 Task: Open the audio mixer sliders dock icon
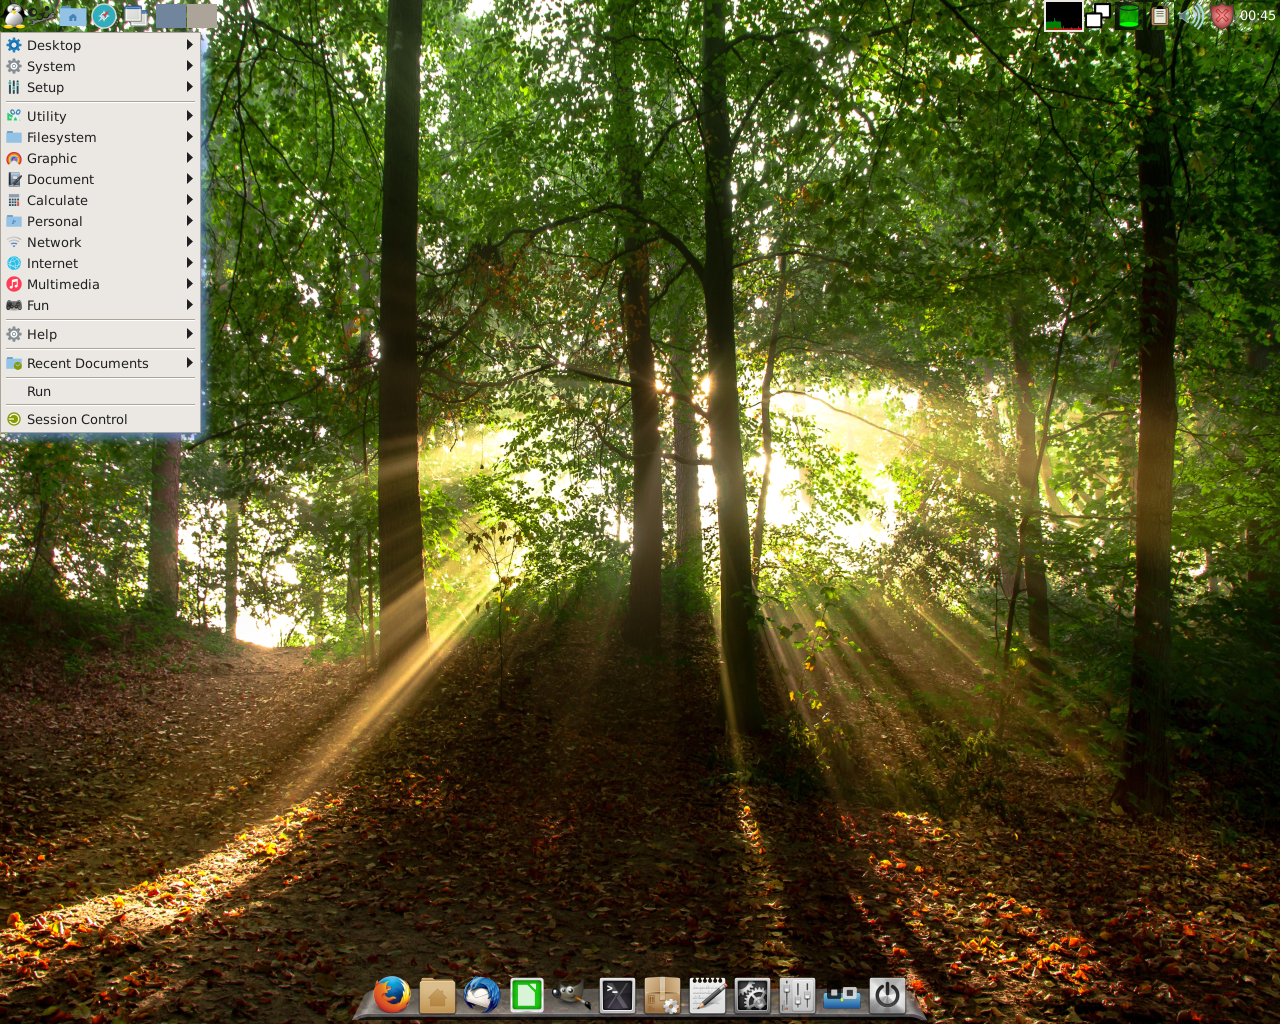(x=797, y=995)
